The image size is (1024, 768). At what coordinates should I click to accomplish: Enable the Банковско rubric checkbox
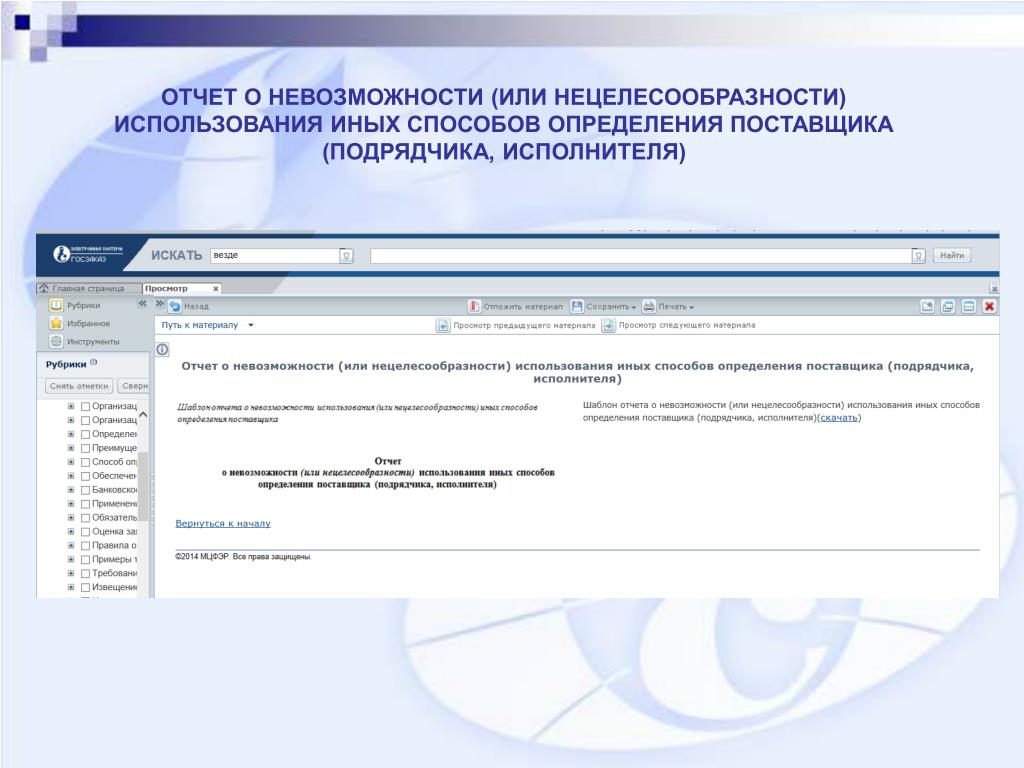(85, 490)
